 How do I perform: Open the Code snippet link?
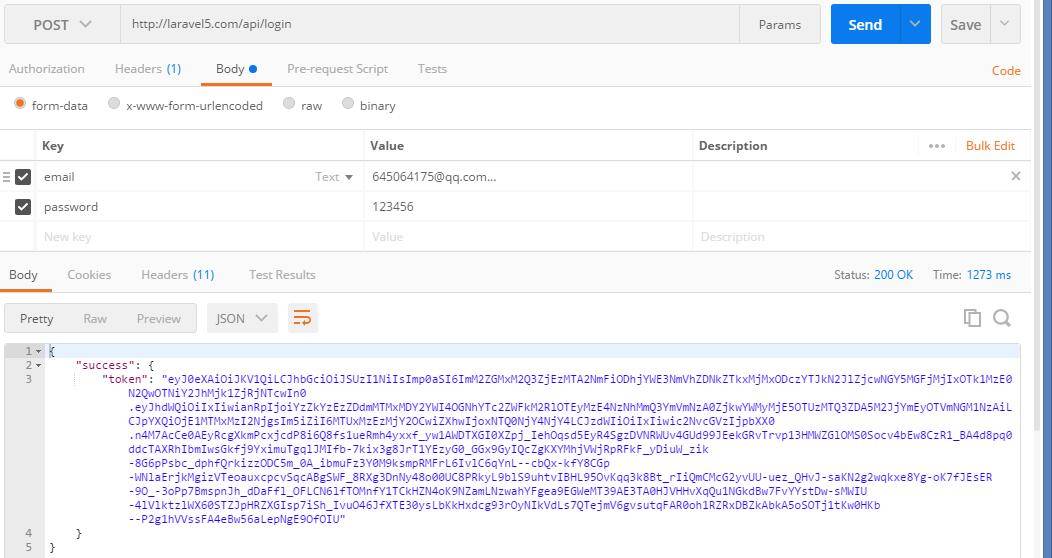point(1006,70)
